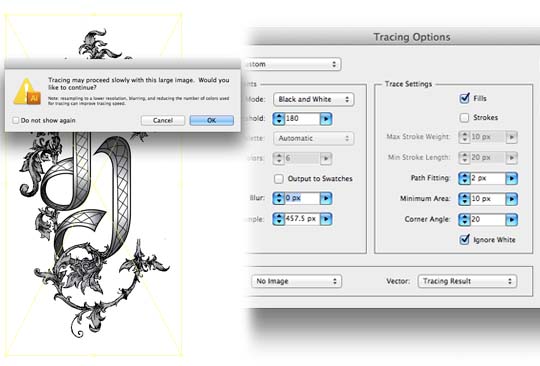
Task: Check the Do not show again box
Action: (x=15, y=120)
